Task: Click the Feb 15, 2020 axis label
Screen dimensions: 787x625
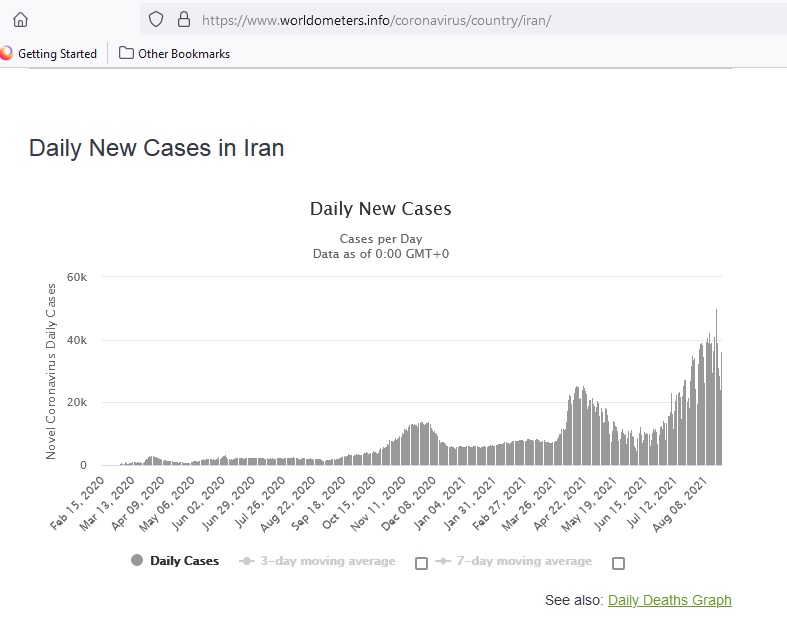Action: point(77,503)
